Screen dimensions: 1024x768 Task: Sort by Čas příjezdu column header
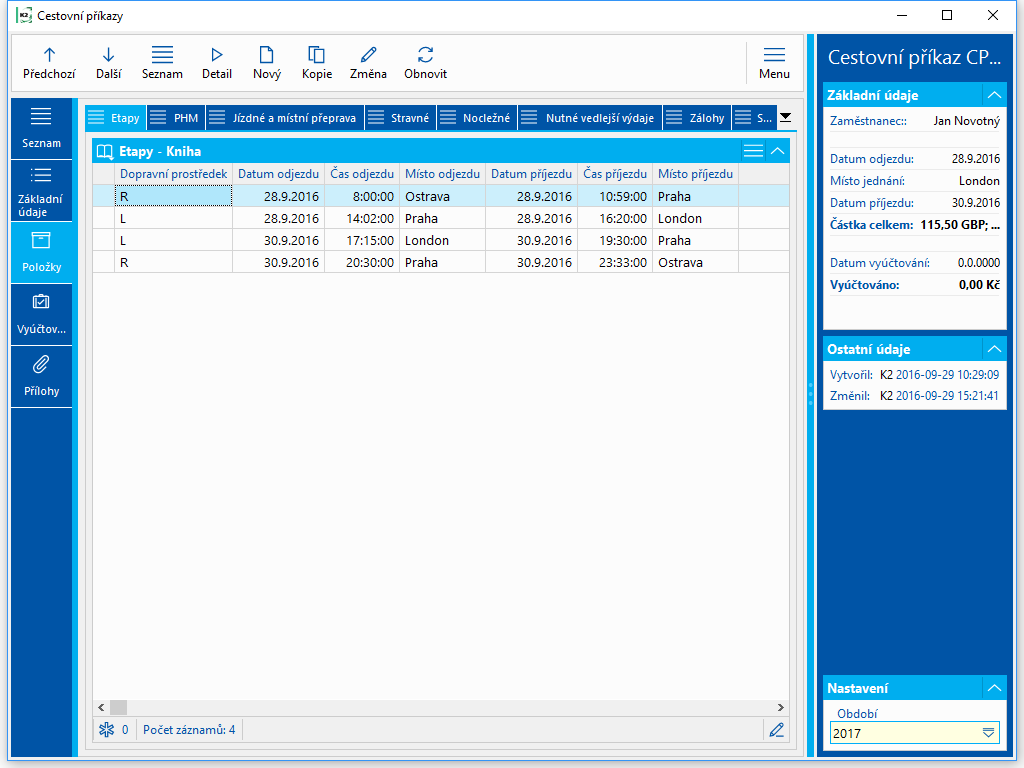(x=615, y=174)
